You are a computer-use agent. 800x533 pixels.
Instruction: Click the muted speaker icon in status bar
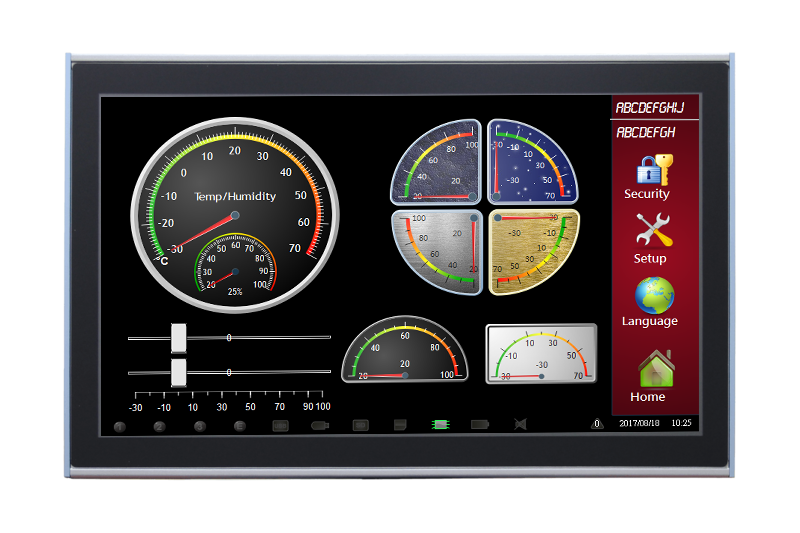[x=520, y=424]
